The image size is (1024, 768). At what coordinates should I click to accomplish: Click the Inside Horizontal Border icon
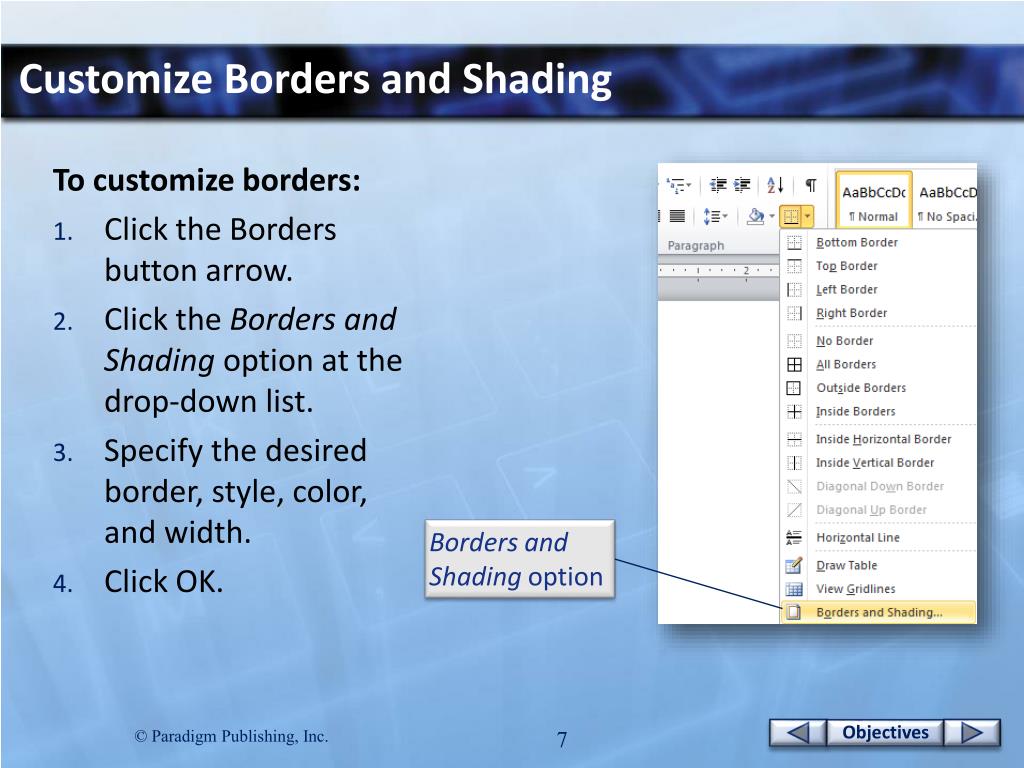(x=794, y=439)
